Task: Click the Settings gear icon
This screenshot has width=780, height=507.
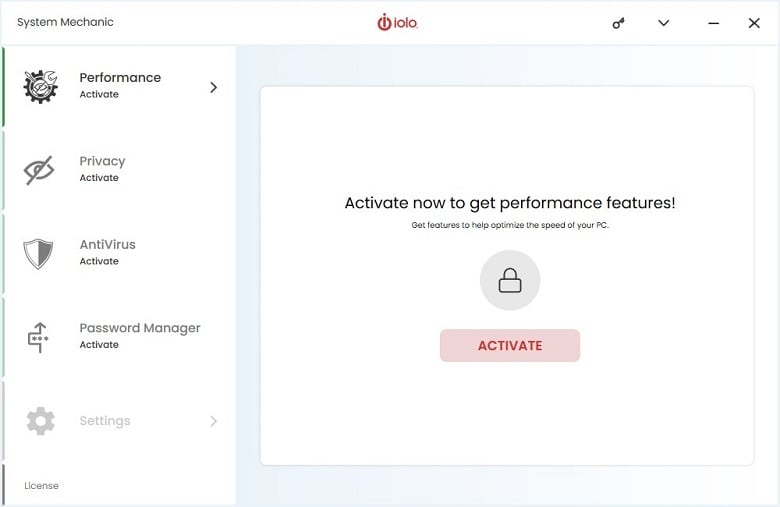Action: 40,421
